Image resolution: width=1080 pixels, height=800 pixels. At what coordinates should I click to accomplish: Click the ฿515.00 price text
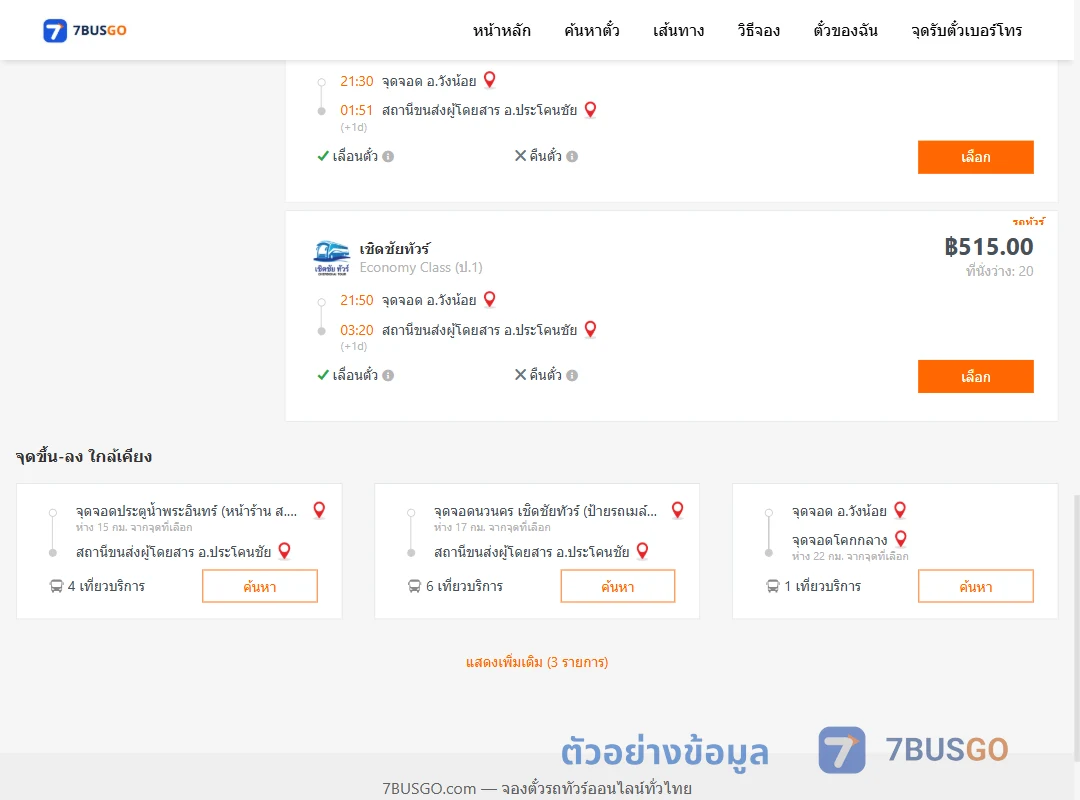click(x=988, y=247)
